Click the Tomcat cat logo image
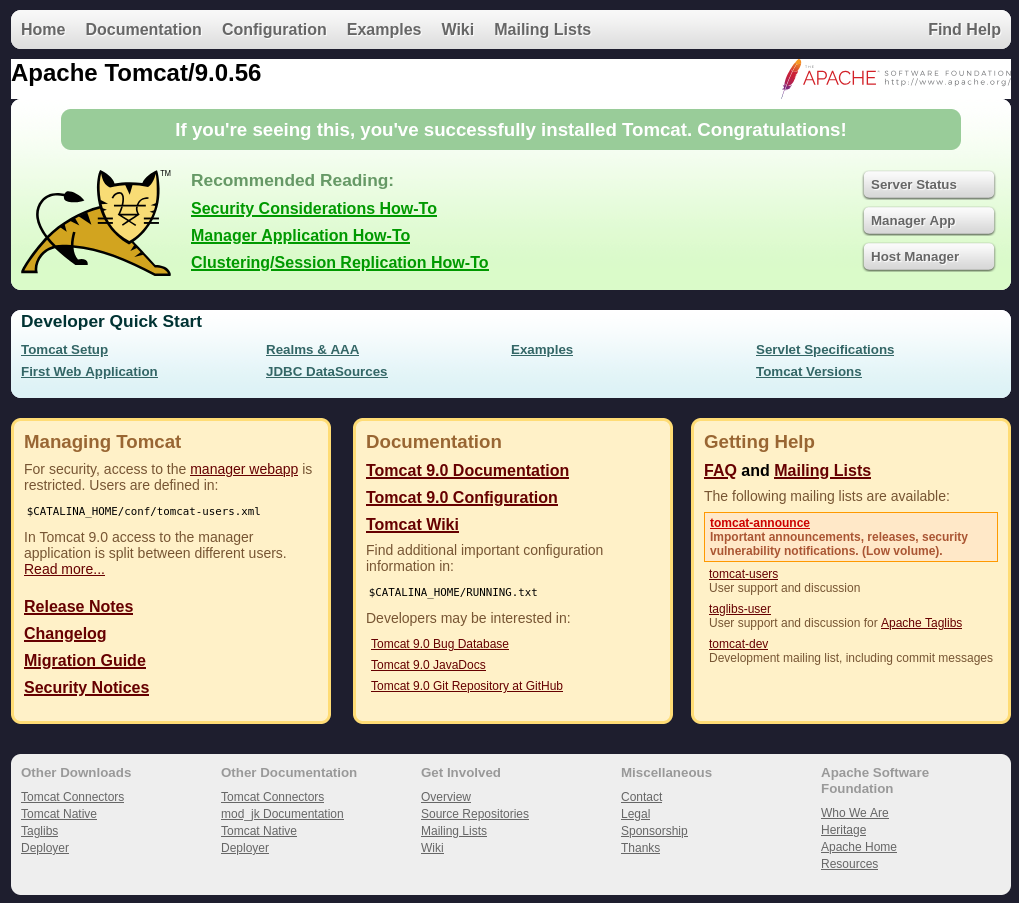1019x903 pixels. click(x=96, y=223)
